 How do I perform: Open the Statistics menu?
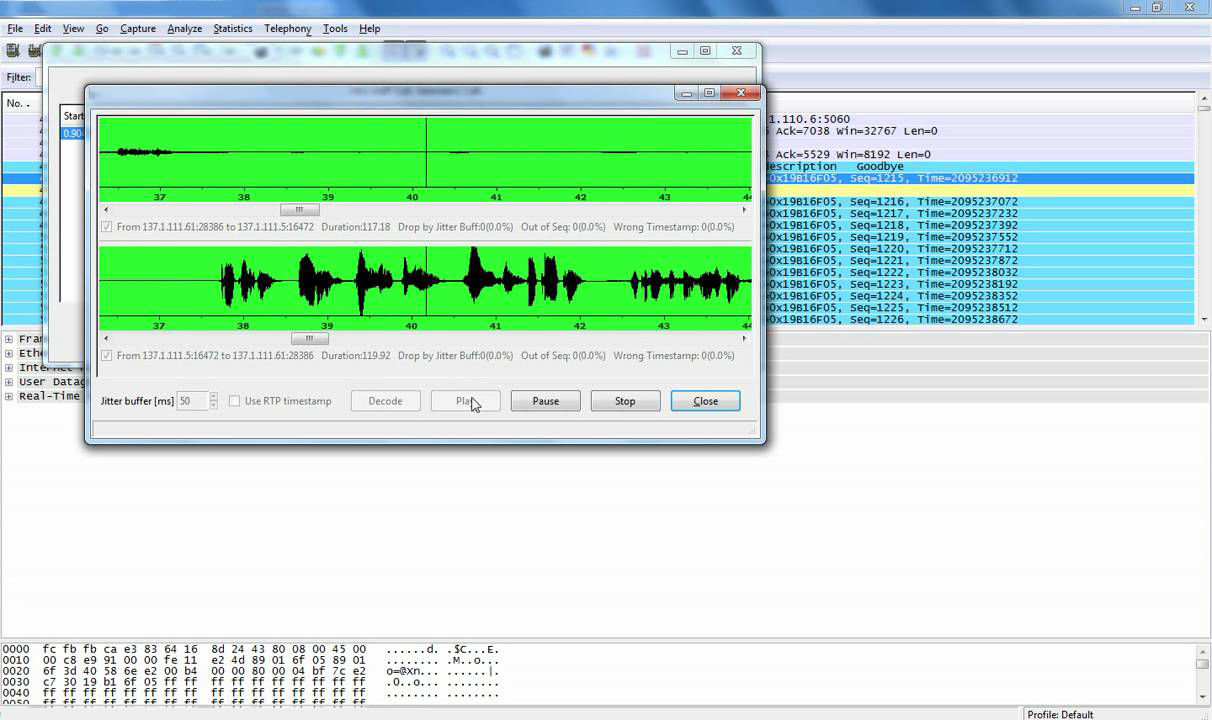click(233, 29)
